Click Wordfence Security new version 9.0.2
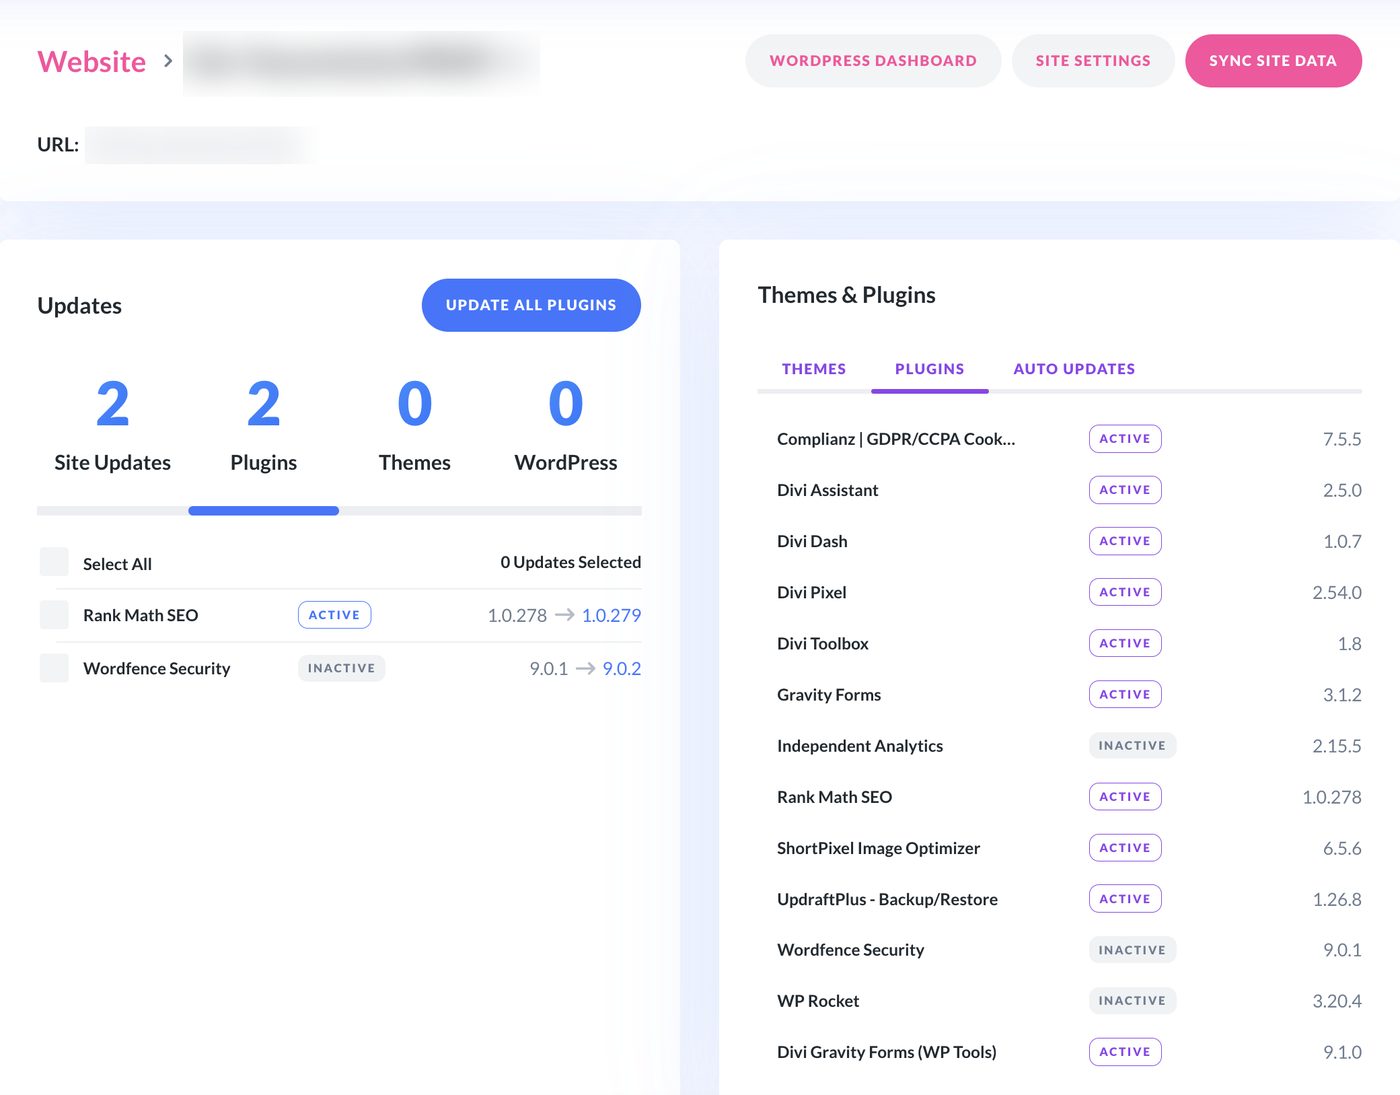 621,668
